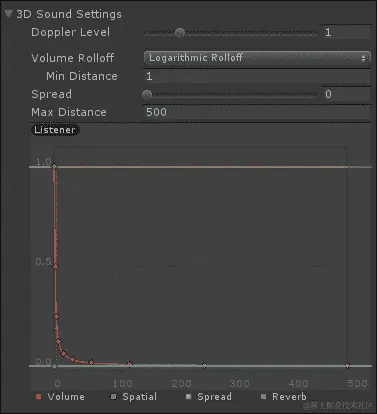Click the 3D Sound Settings header label
The height and width of the screenshot is (414, 377).
coord(69,14)
